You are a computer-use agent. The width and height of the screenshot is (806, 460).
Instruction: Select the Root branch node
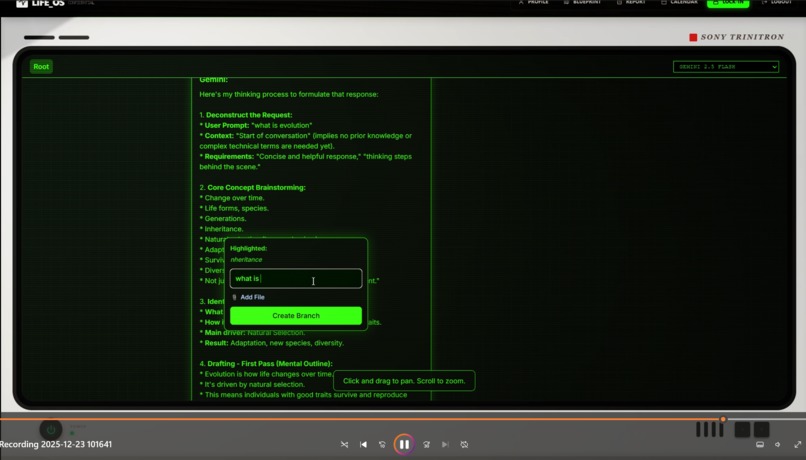point(41,66)
